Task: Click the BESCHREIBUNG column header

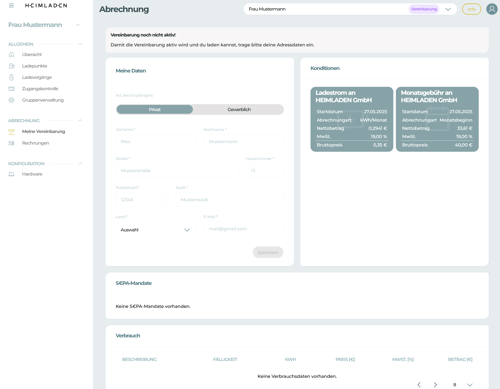Action: click(x=139, y=359)
